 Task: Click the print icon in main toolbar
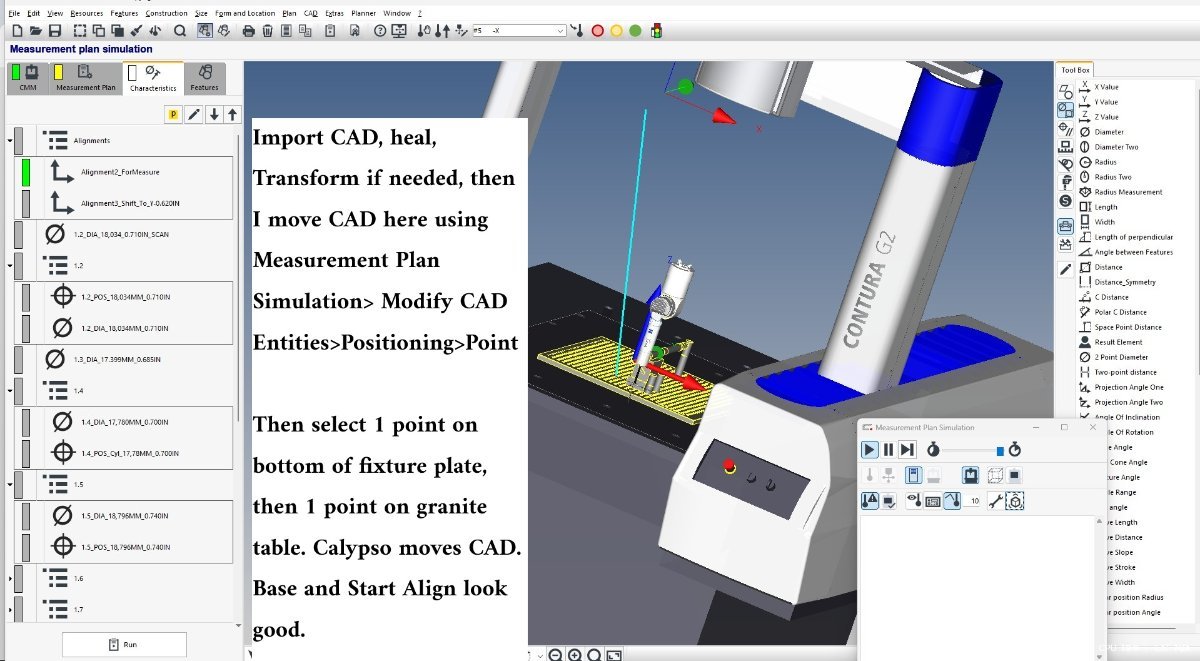[248, 31]
